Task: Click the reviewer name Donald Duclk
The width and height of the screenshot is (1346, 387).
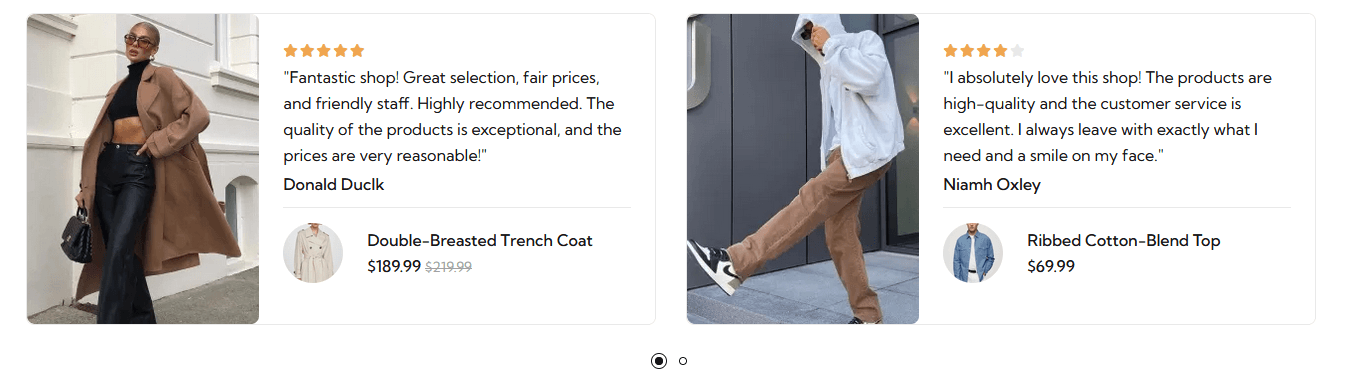Action: (333, 184)
